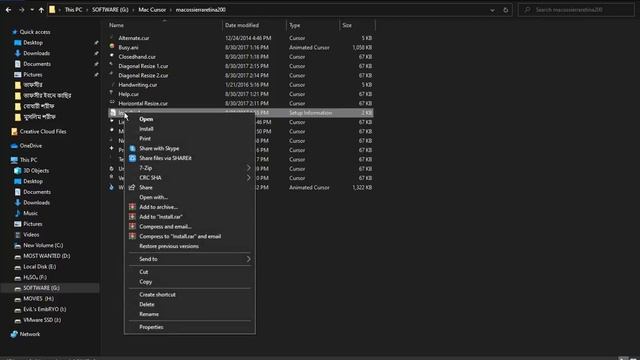
Task: Open Network in navigation pane
Action: 30,334
